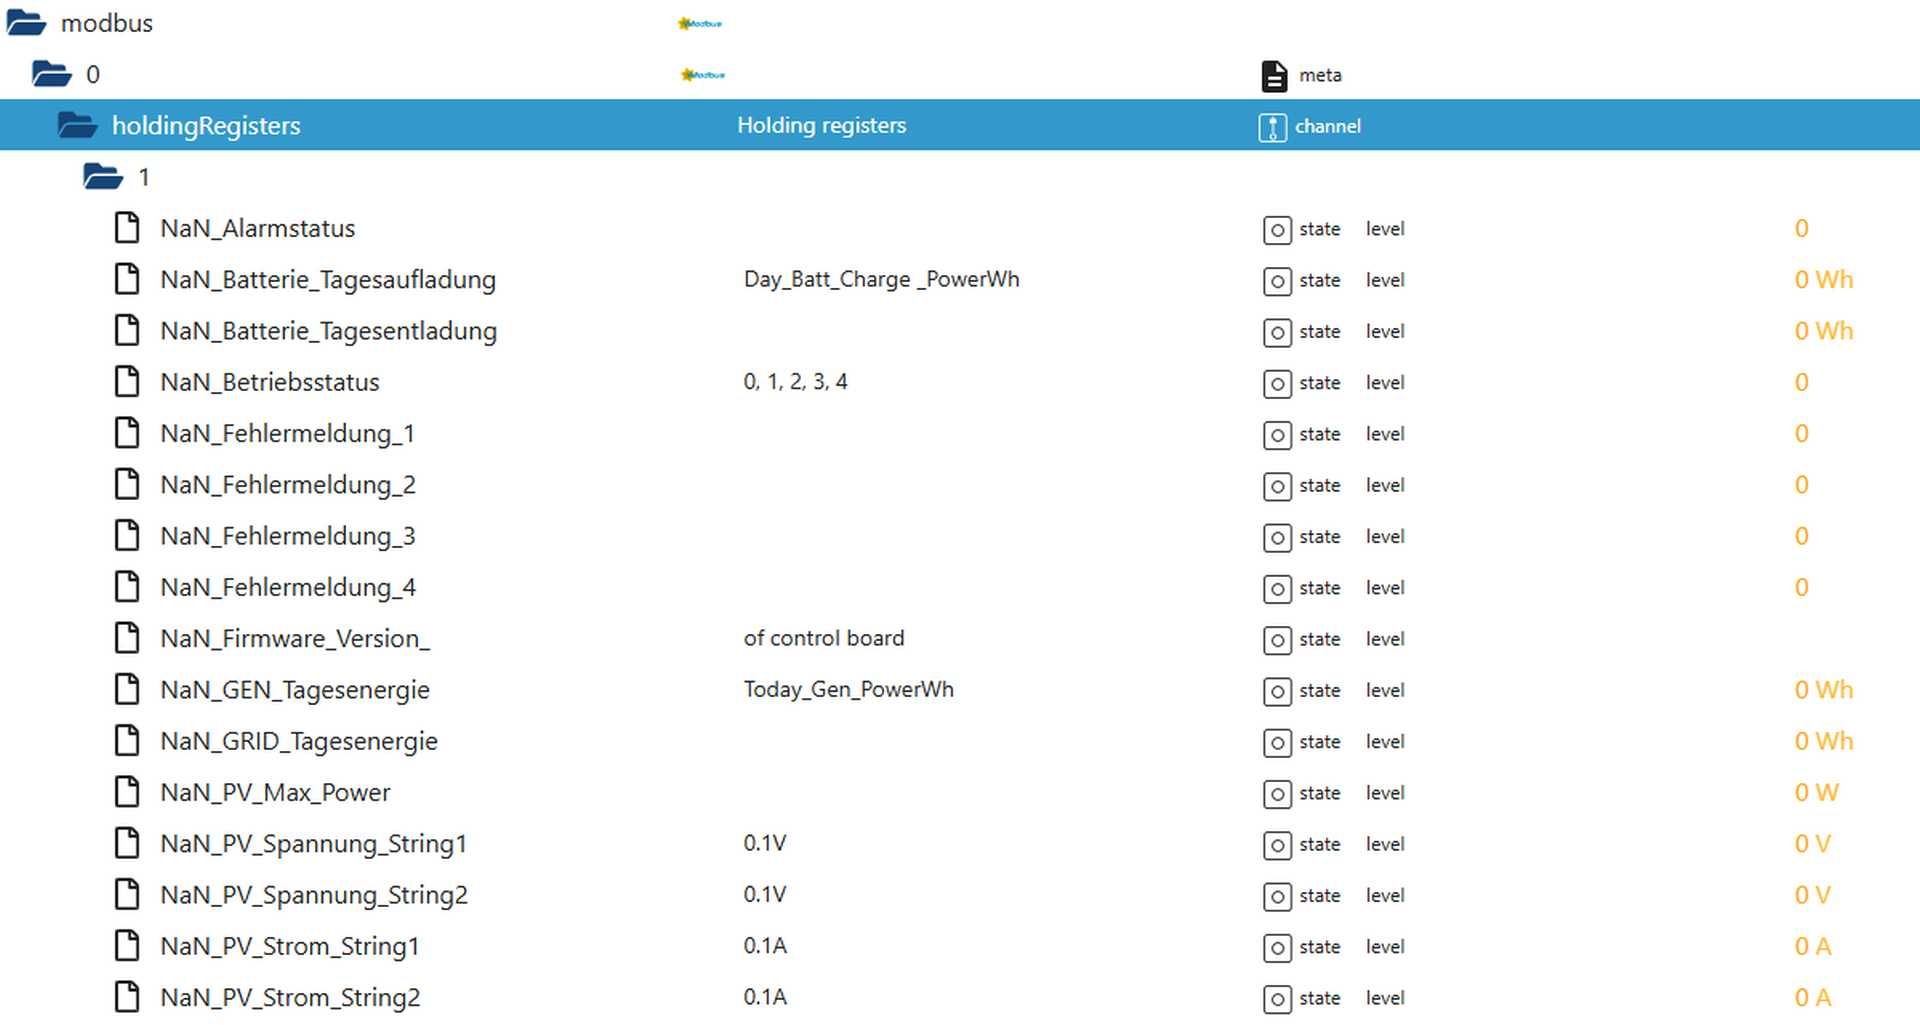
Task: Select the NaN_Batterie_Tagesentladung object
Action: pyautogui.click(x=328, y=331)
